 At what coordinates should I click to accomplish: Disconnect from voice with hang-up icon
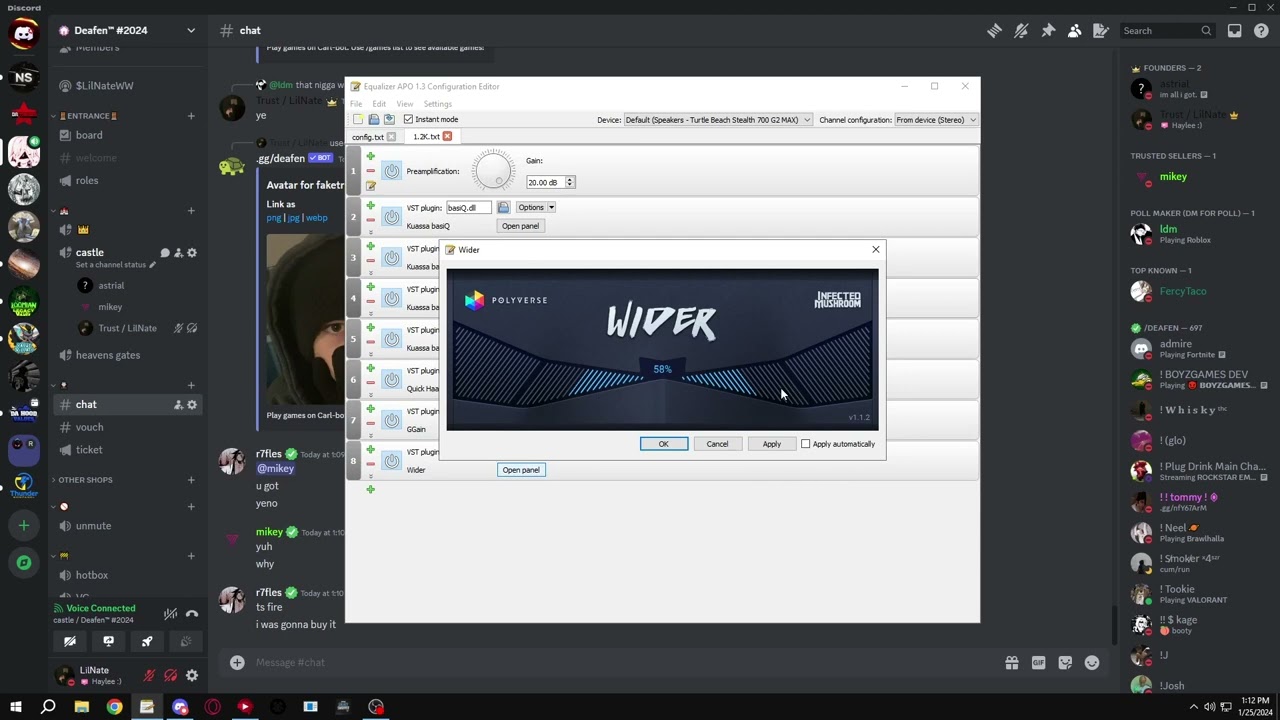pos(192,613)
